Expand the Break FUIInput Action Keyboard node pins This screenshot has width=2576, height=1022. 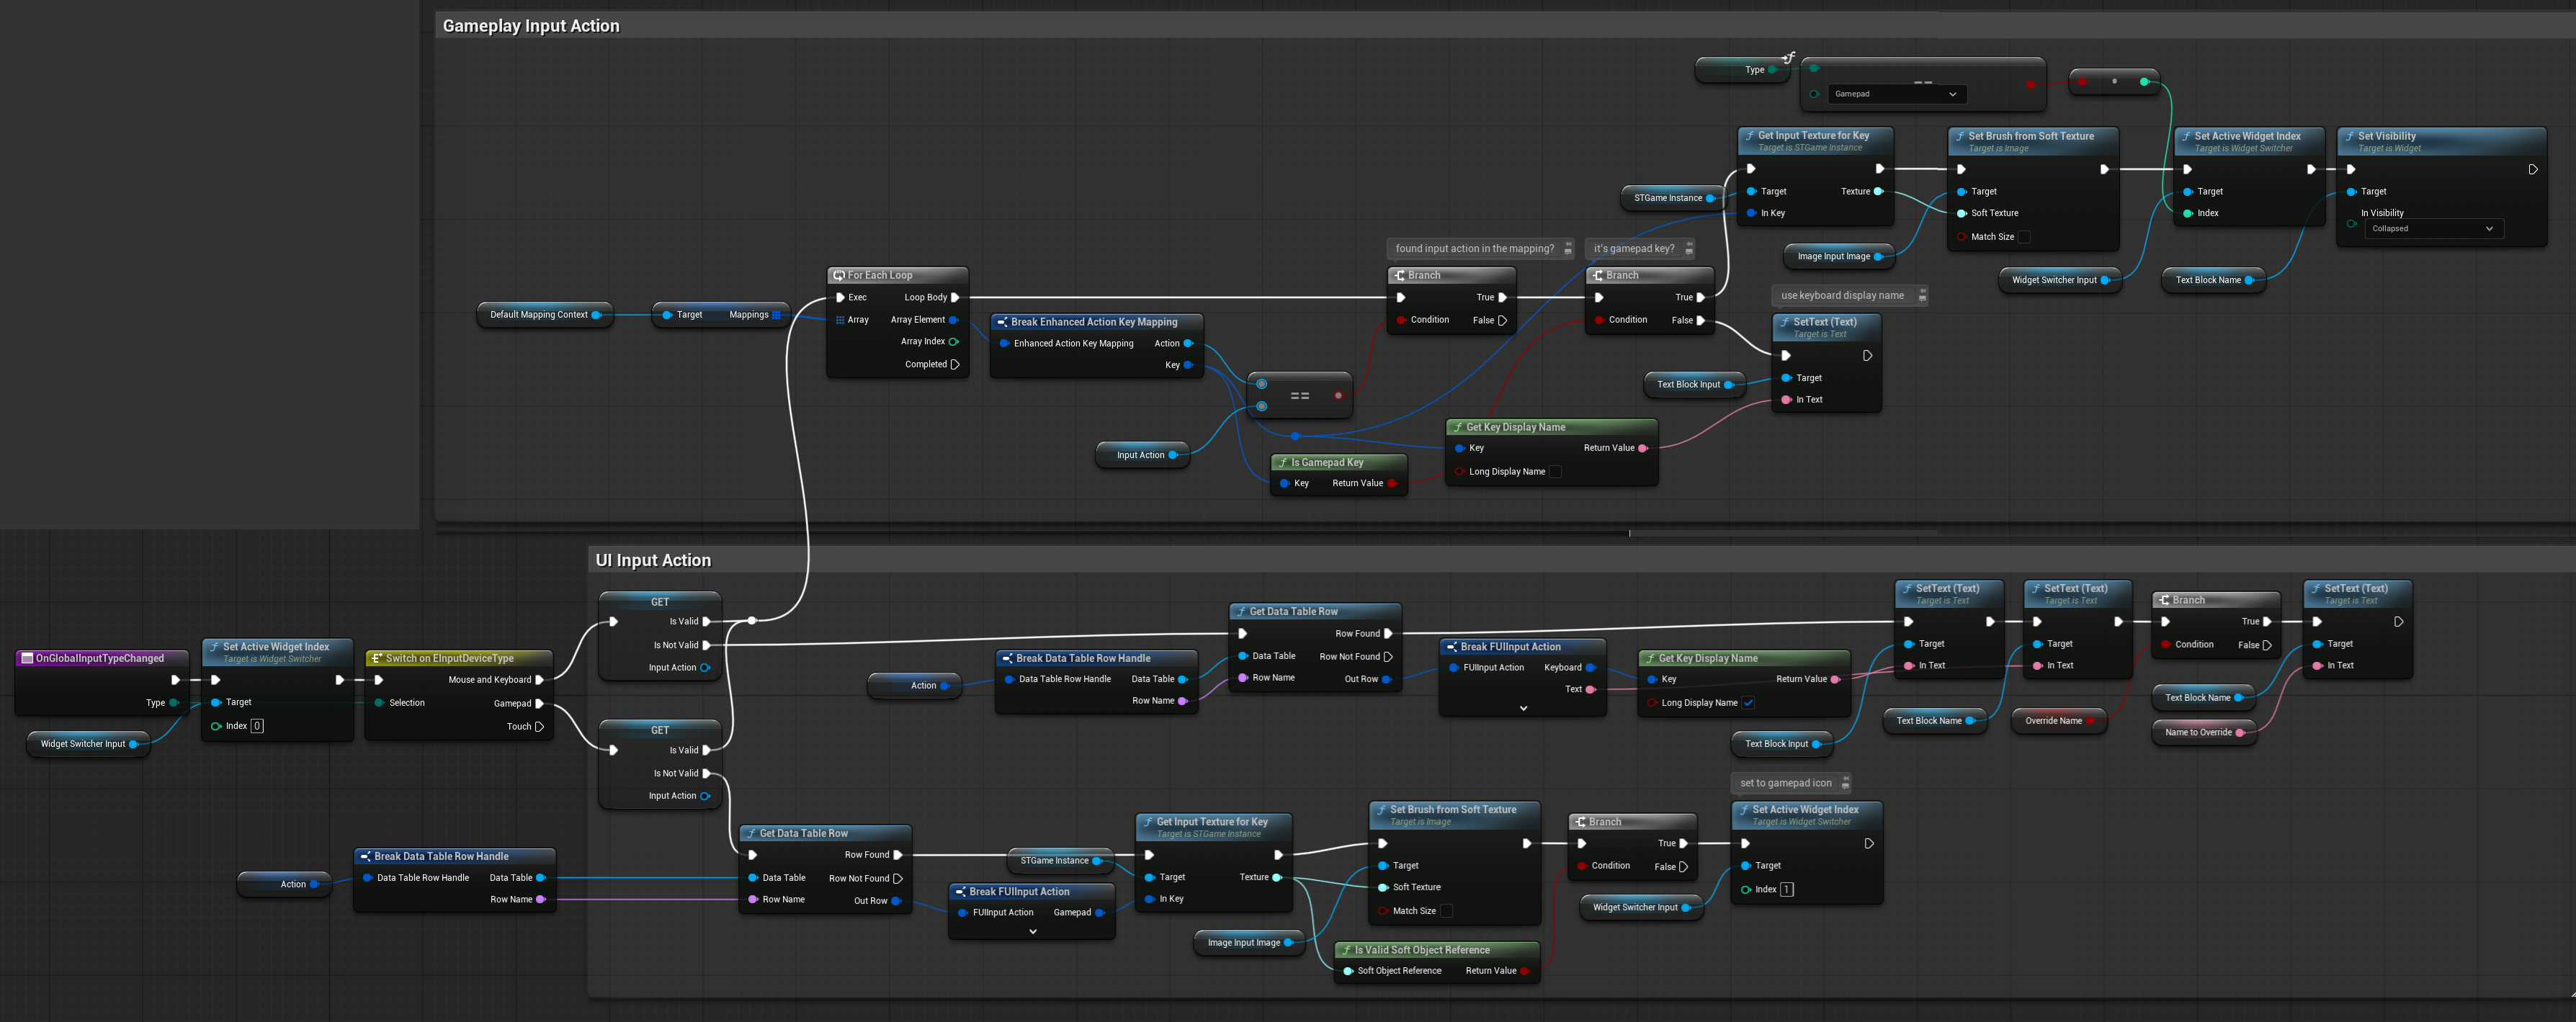tap(1523, 708)
